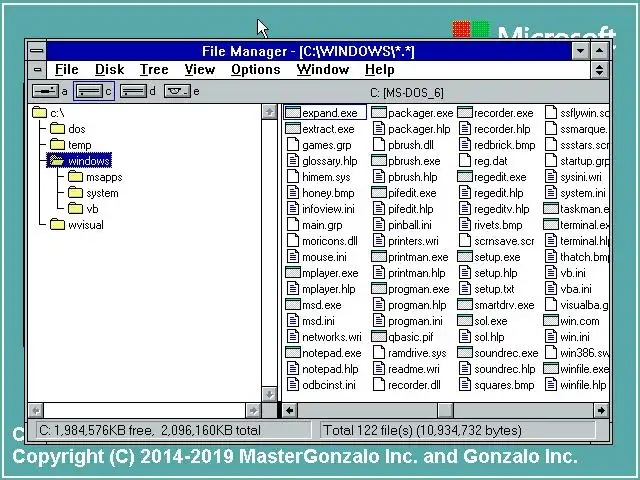Click the qbasic.pif icon
This screenshot has height=480, width=640.
click(x=379, y=337)
